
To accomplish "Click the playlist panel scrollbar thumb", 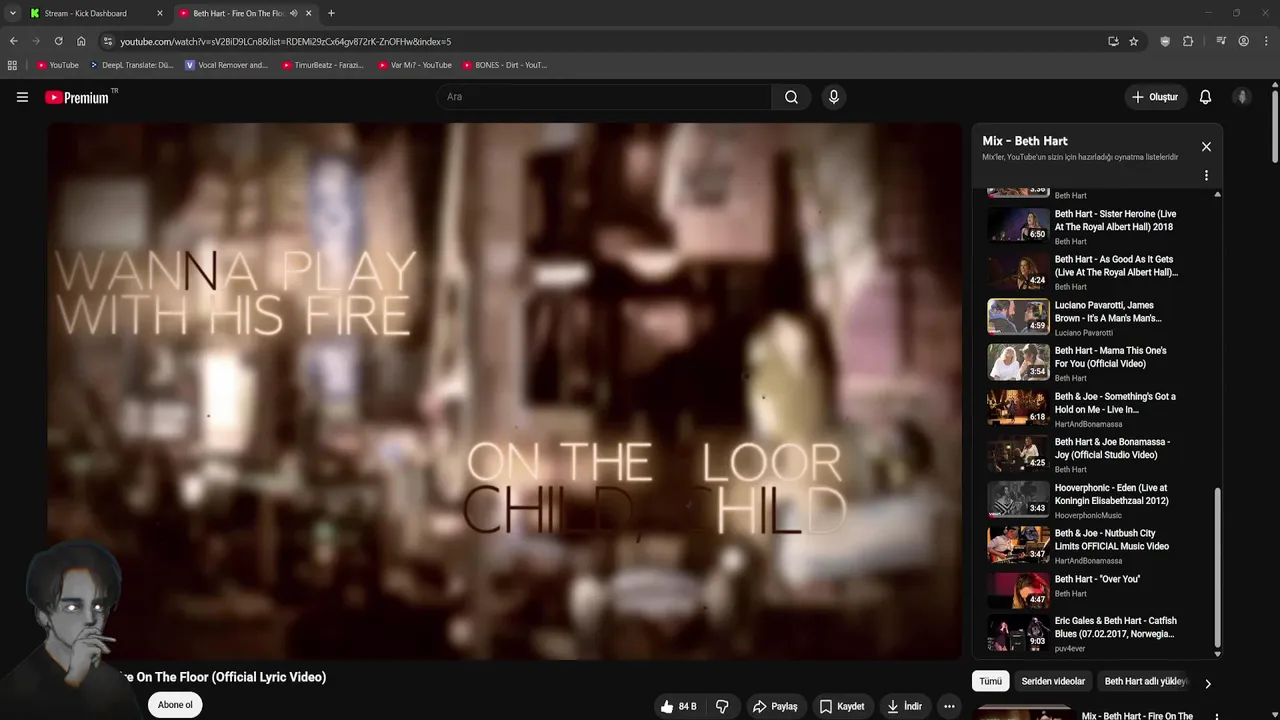I will pos(1217,568).
